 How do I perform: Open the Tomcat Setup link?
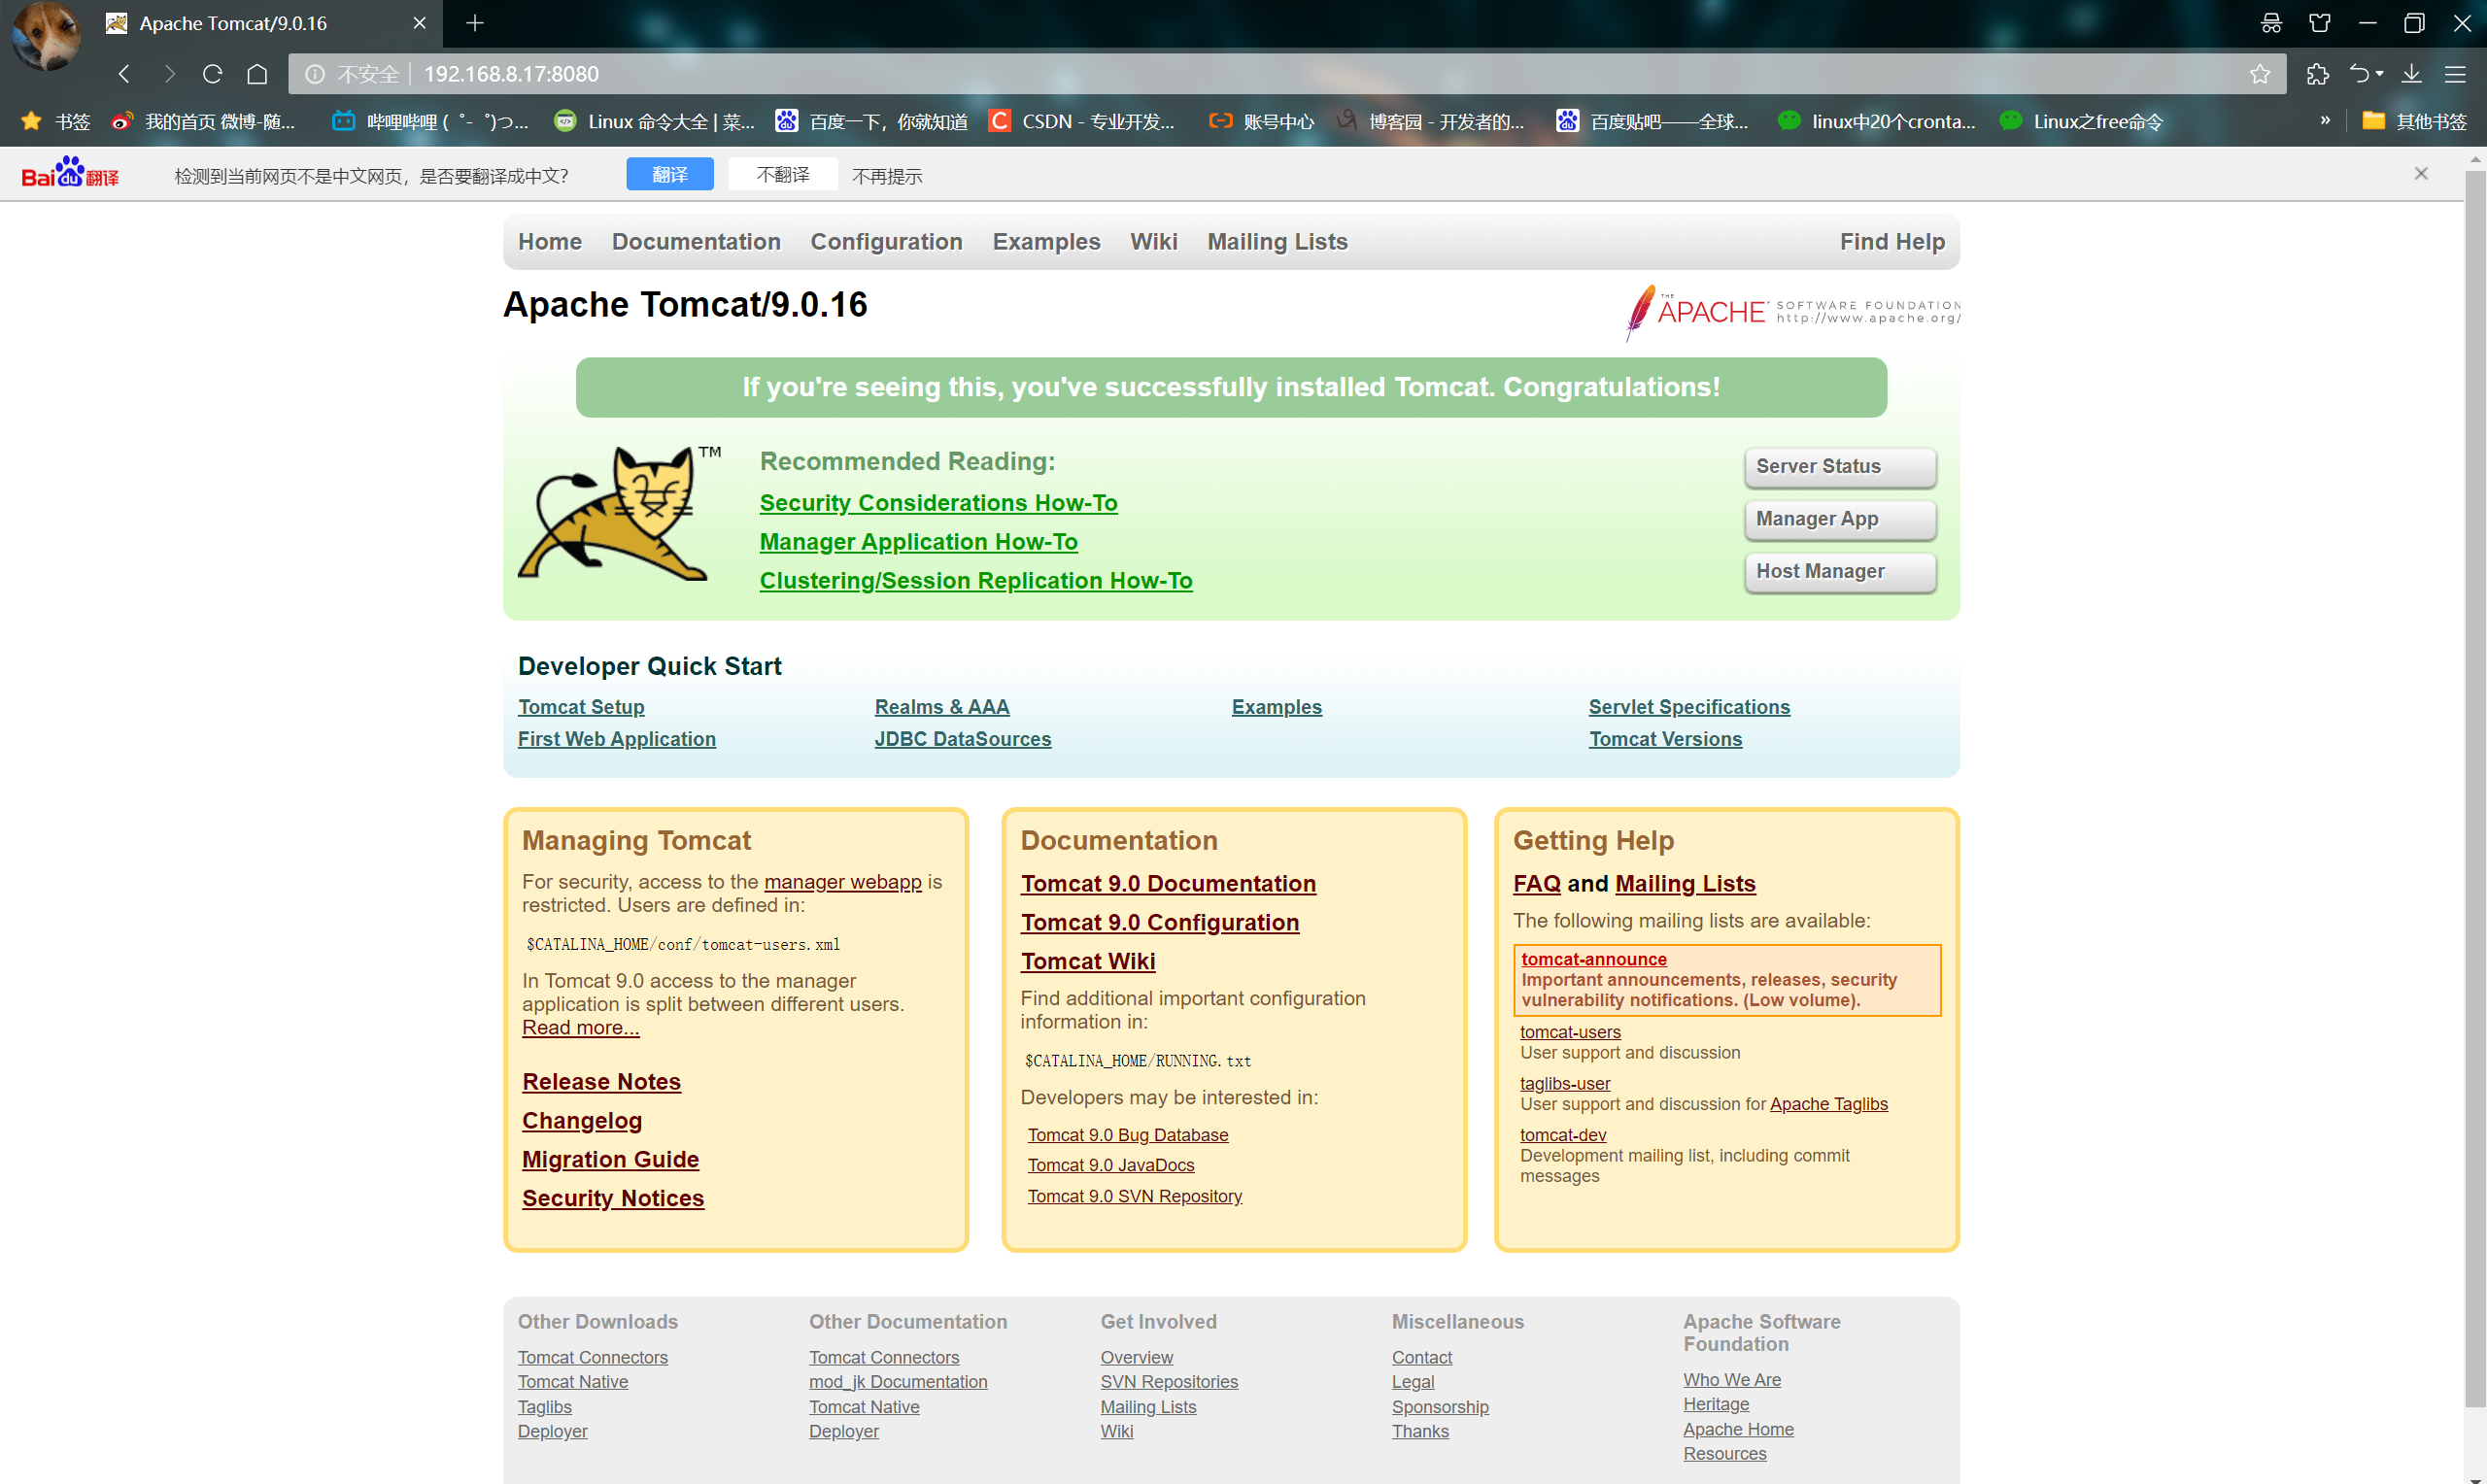[x=581, y=707]
